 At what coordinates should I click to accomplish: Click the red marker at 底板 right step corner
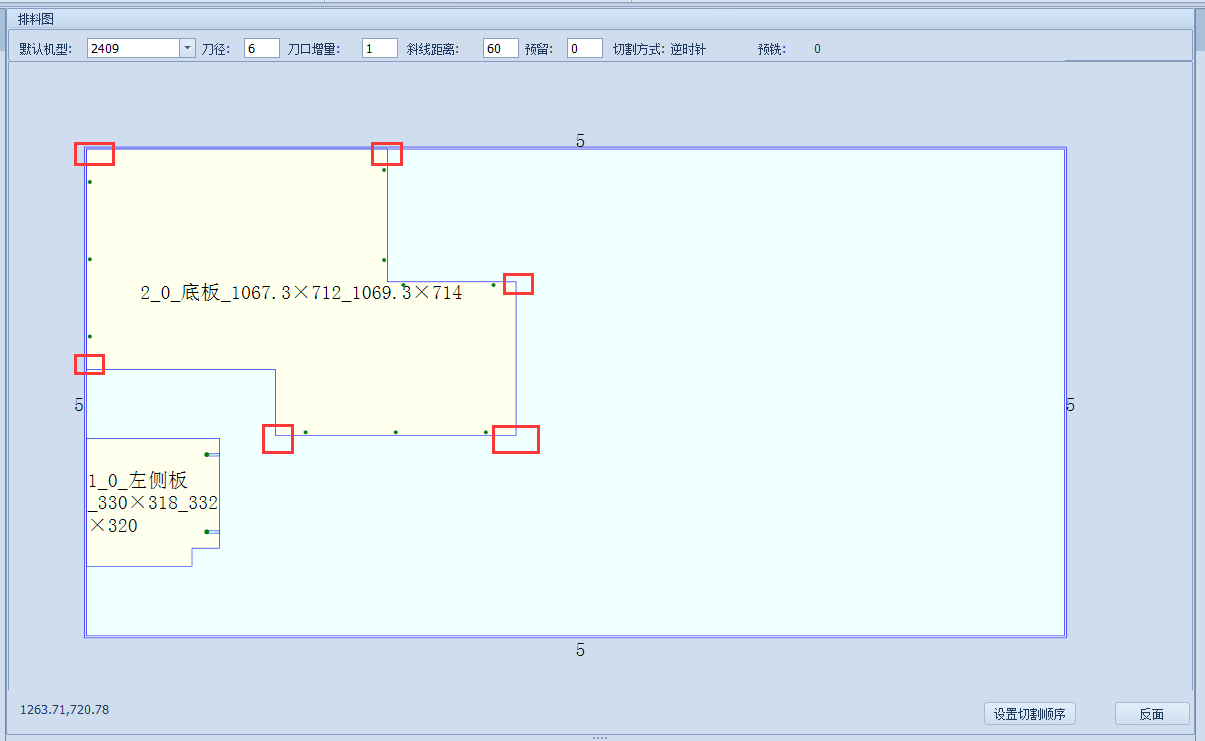point(518,284)
